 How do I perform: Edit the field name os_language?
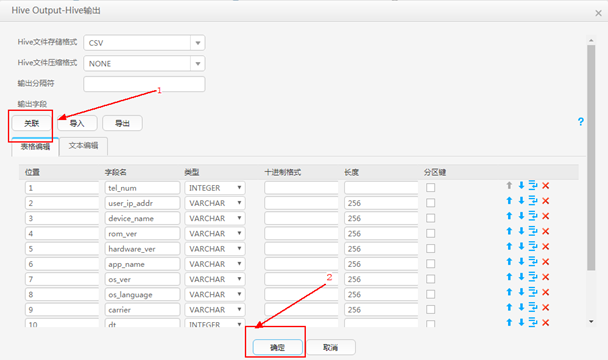click(x=142, y=294)
